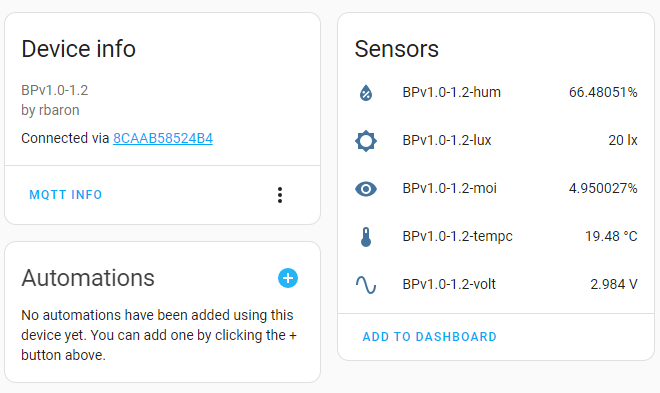660x393 pixels.
Task: Click the moisture eye icon
Action: coord(366,189)
